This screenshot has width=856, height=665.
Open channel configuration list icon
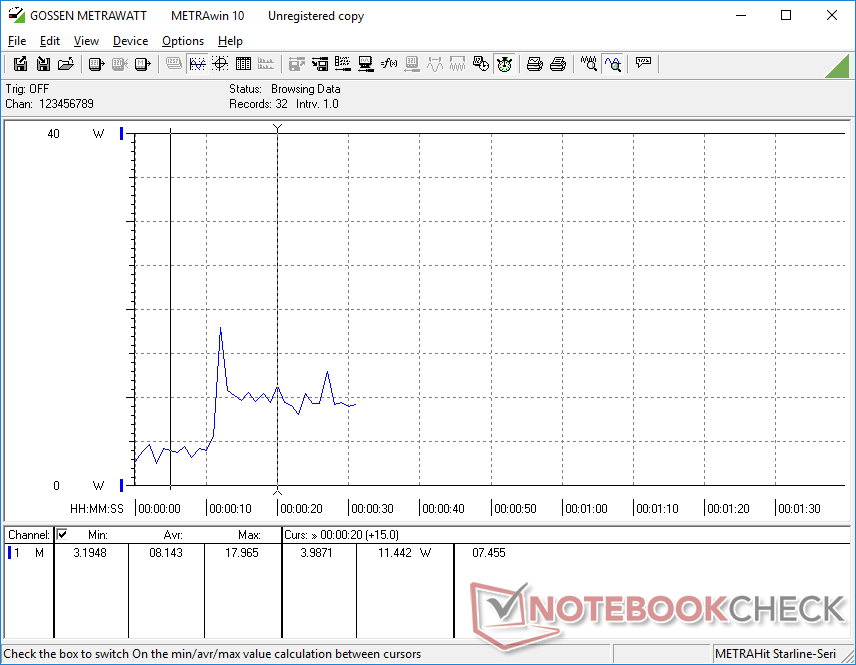pos(343,64)
